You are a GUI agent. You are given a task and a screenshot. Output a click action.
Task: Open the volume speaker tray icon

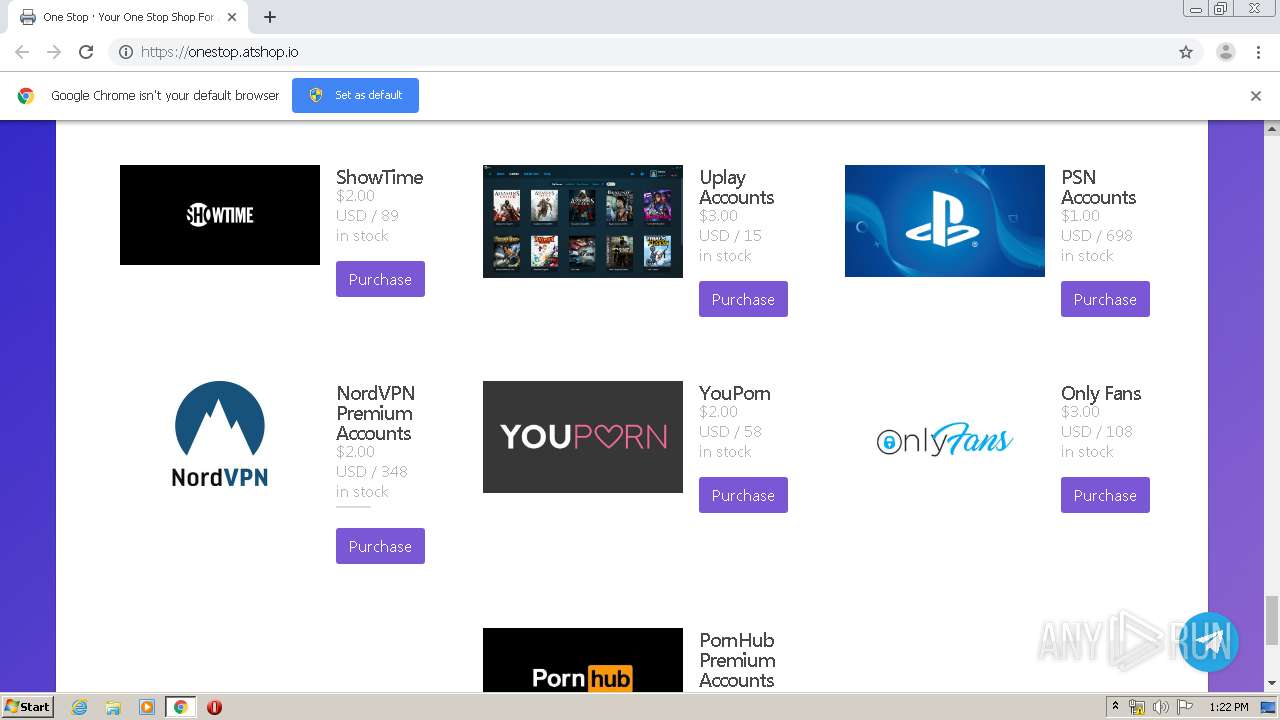coord(1160,707)
